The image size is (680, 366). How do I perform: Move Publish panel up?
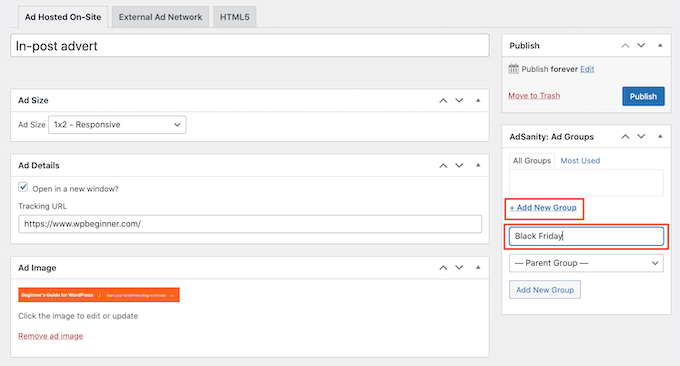point(625,46)
